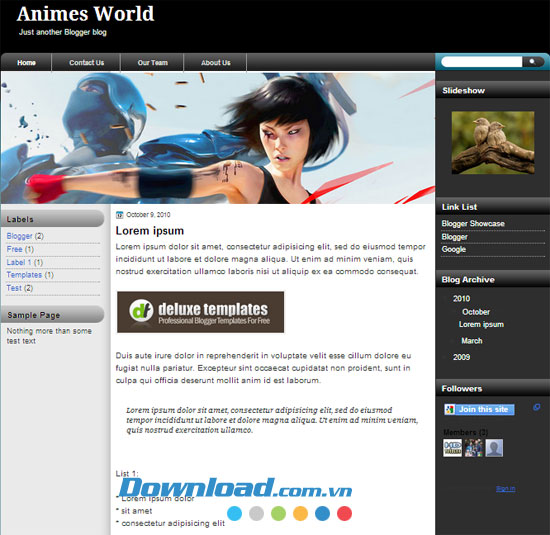Open the third follower silhouette avatar
The height and width of the screenshot is (535, 550).
point(494,448)
